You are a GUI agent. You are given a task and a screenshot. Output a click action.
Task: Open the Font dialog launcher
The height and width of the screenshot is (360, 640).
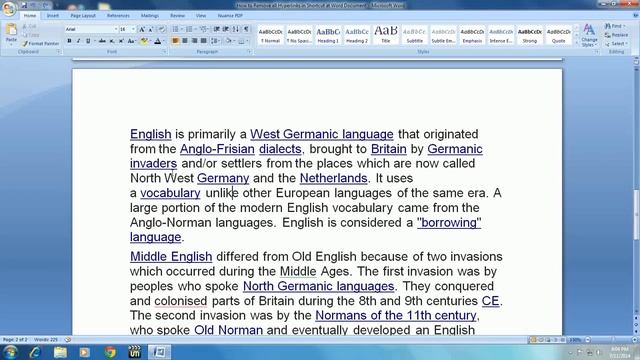(165, 52)
